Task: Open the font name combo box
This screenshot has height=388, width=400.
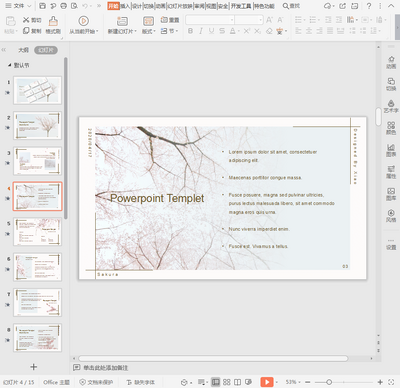Action: (210, 20)
